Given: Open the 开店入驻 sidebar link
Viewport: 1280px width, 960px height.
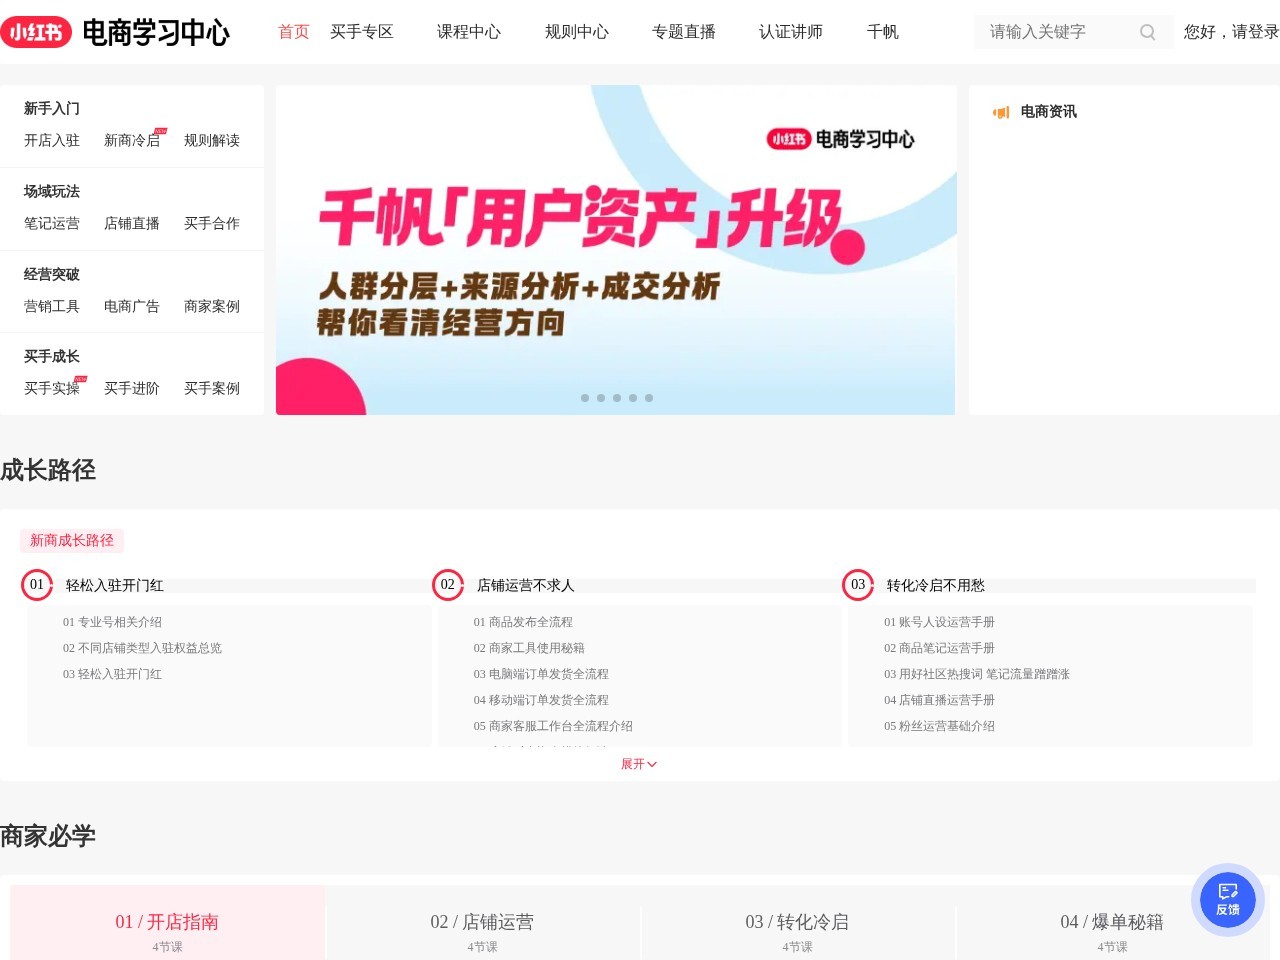Looking at the screenshot, I should 51,141.
